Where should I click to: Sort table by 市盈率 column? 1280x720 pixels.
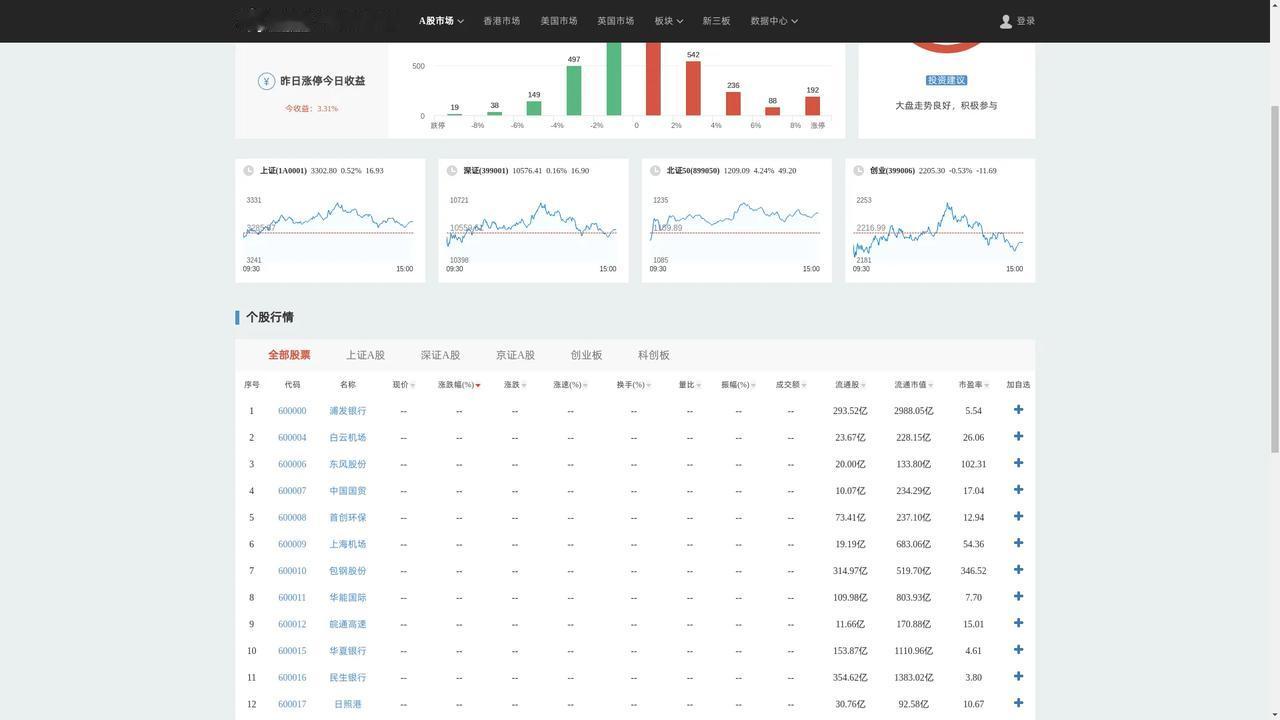pos(973,385)
